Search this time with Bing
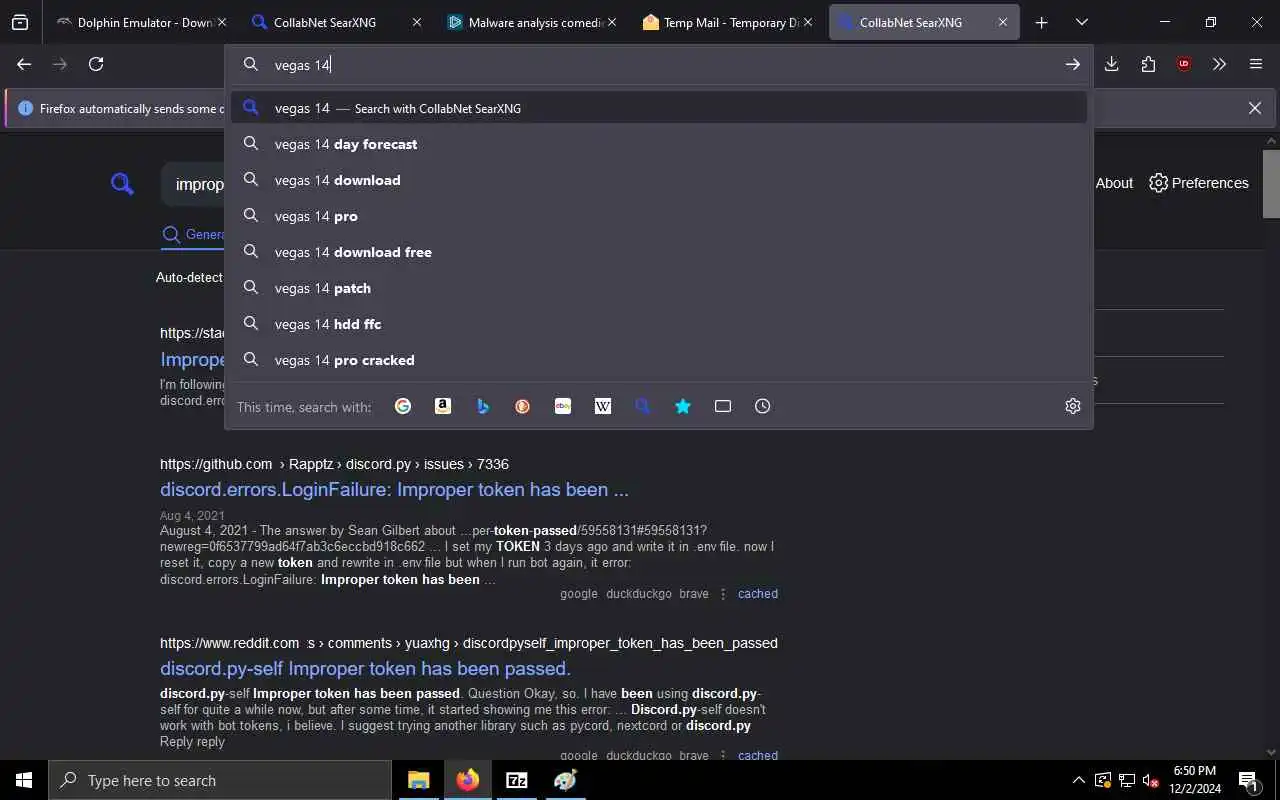This screenshot has height=800, width=1280. (x=483, y=406)
